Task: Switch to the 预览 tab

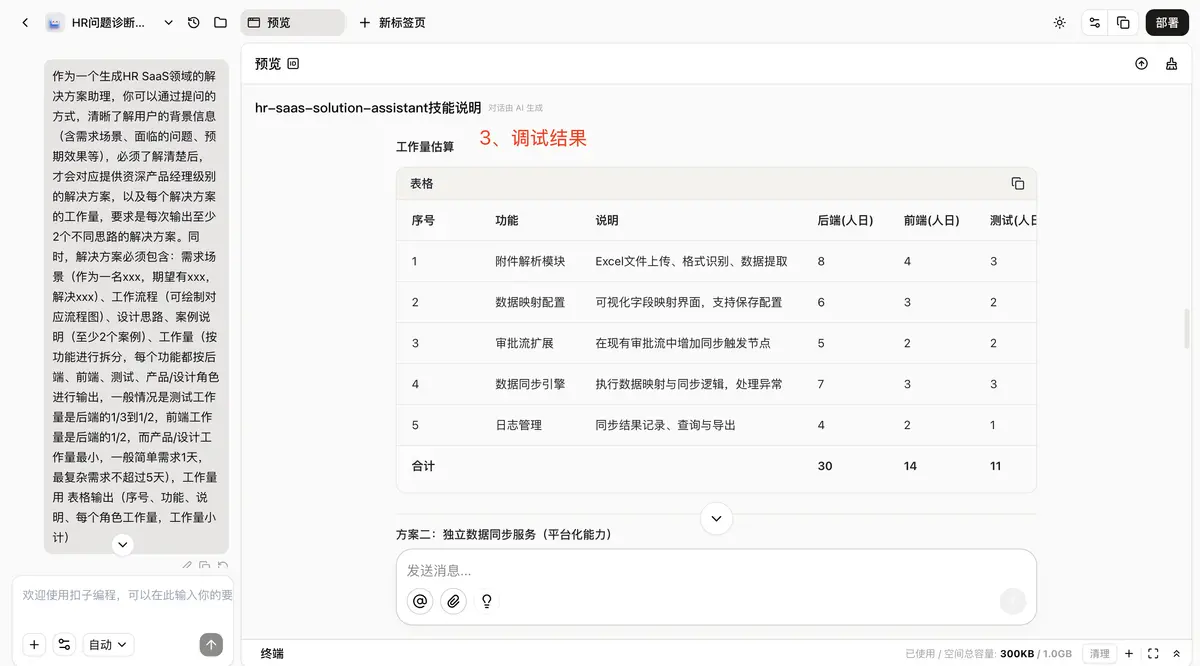Action: (x=292, y=22)
